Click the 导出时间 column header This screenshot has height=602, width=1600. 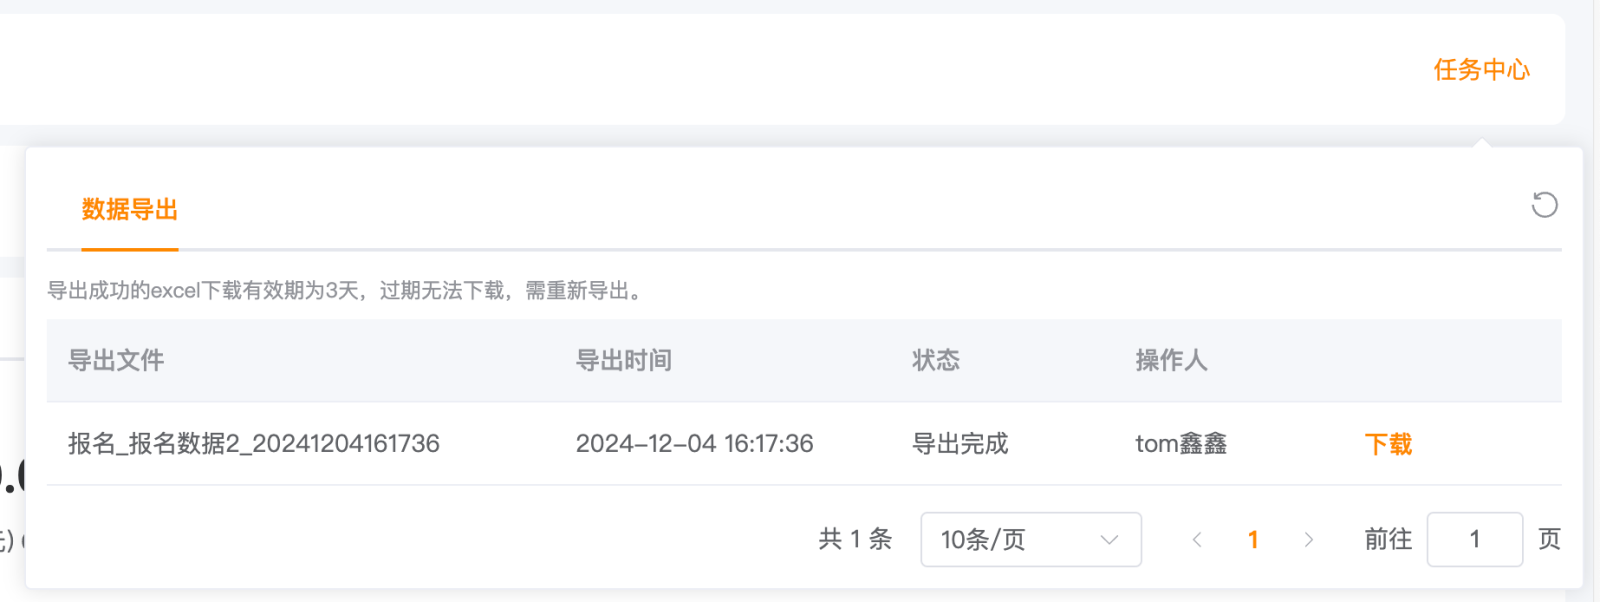[624, 361]
